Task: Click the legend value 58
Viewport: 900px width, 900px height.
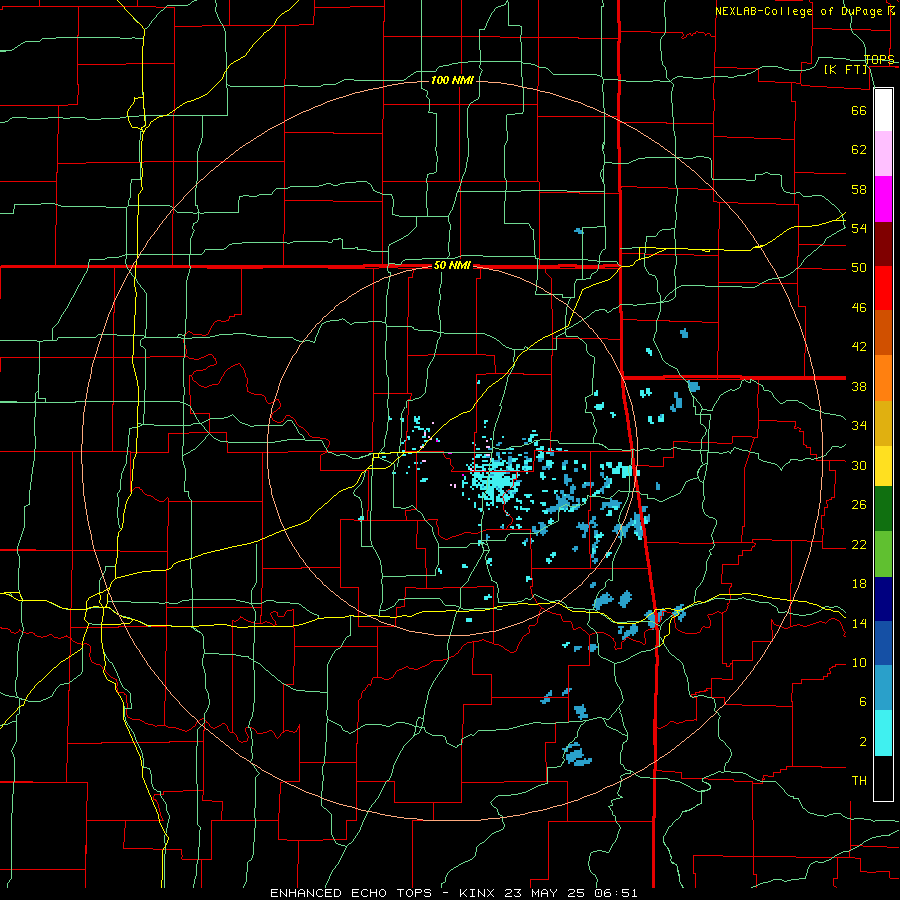Action: pos(859,189)
